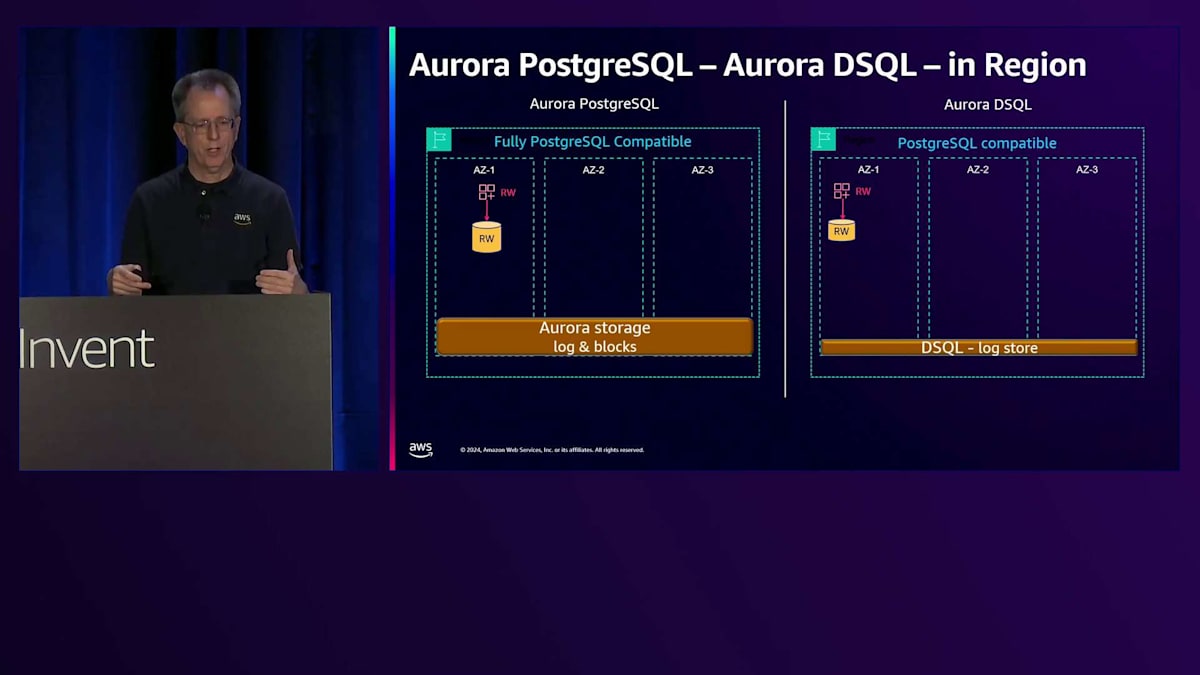This screenshot has width=1200, height=675.
Task: Click the yellow RW database cylinder under Aurora PostgreSQL
Action: (487, 237)
